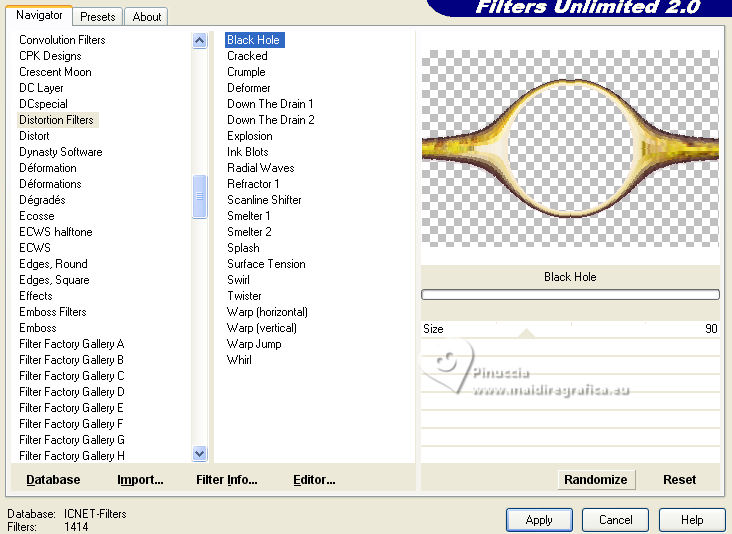Choose the Swirl filter
The width and height of the screenshot is (732, 534).
click(238, 280)
